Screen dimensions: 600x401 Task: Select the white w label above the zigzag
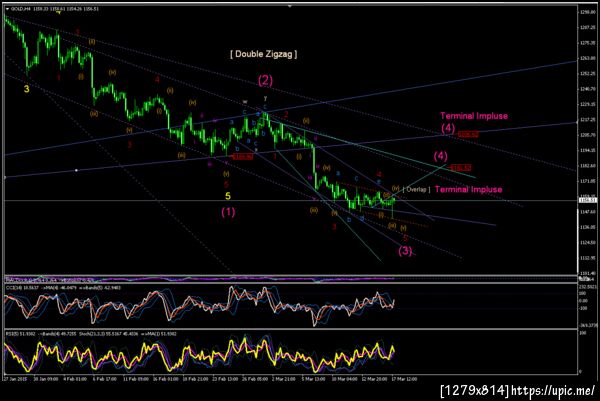(x=245, y=102)
